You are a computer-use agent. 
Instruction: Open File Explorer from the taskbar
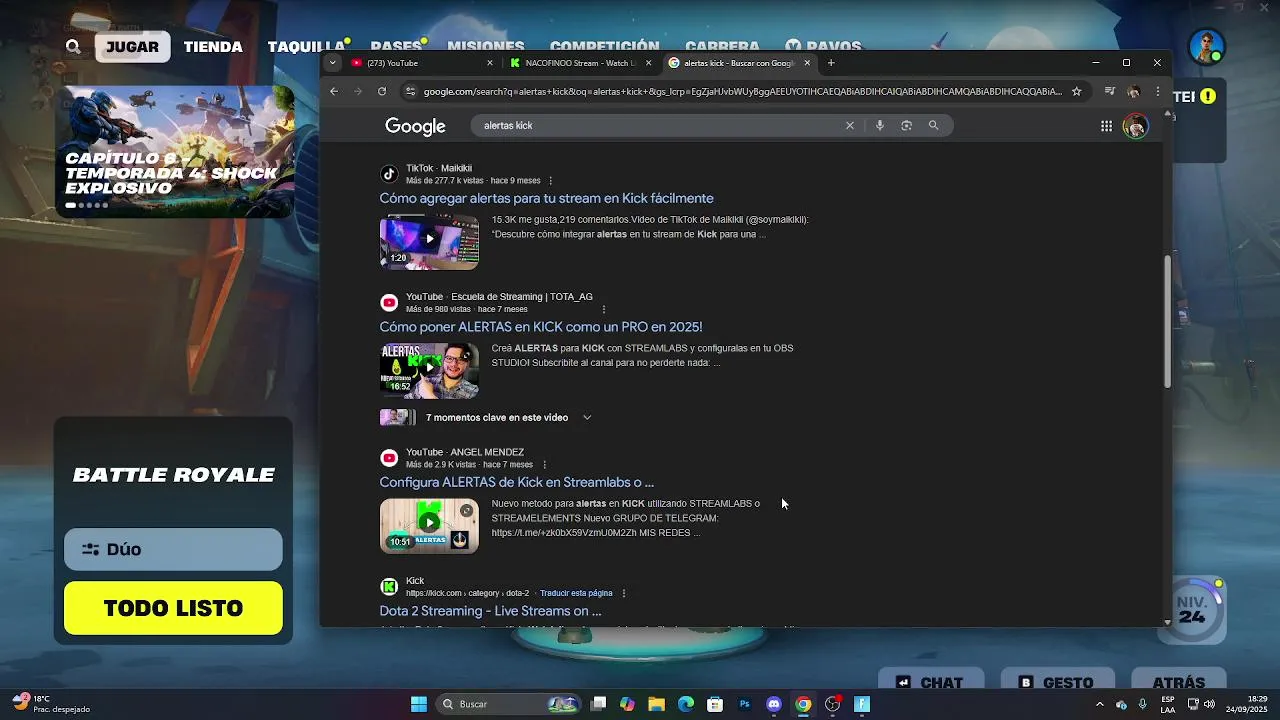(x=656, y=704)
